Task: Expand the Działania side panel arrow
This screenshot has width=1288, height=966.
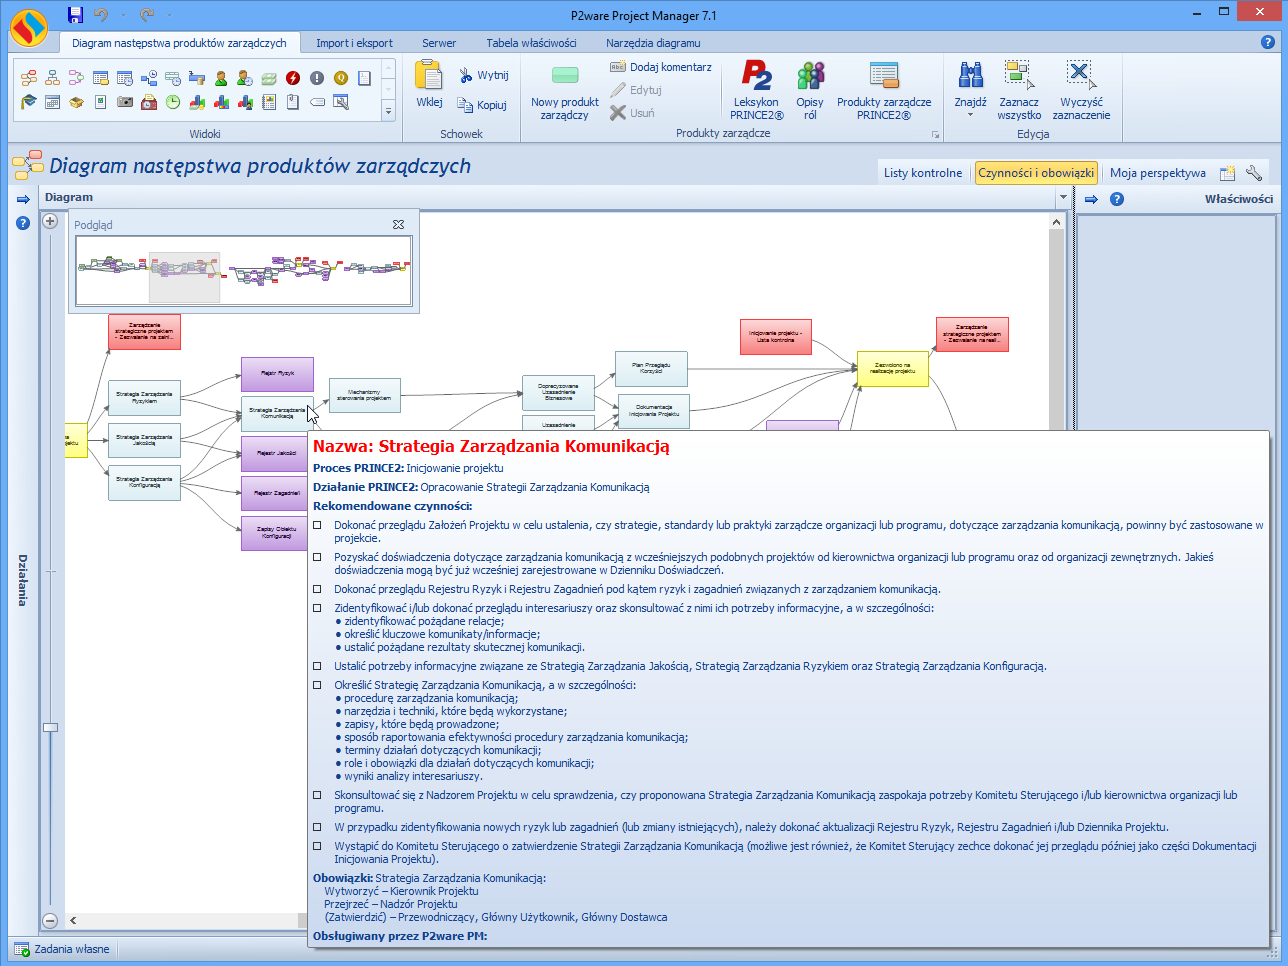Action: [x=23, y=199]
